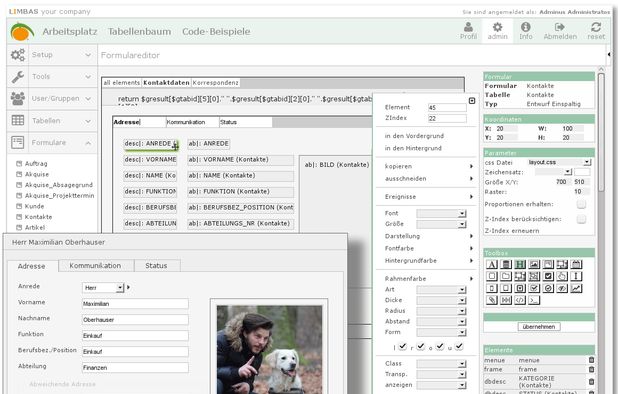Select the 'all elements' tab

click(x=122, y=83)
